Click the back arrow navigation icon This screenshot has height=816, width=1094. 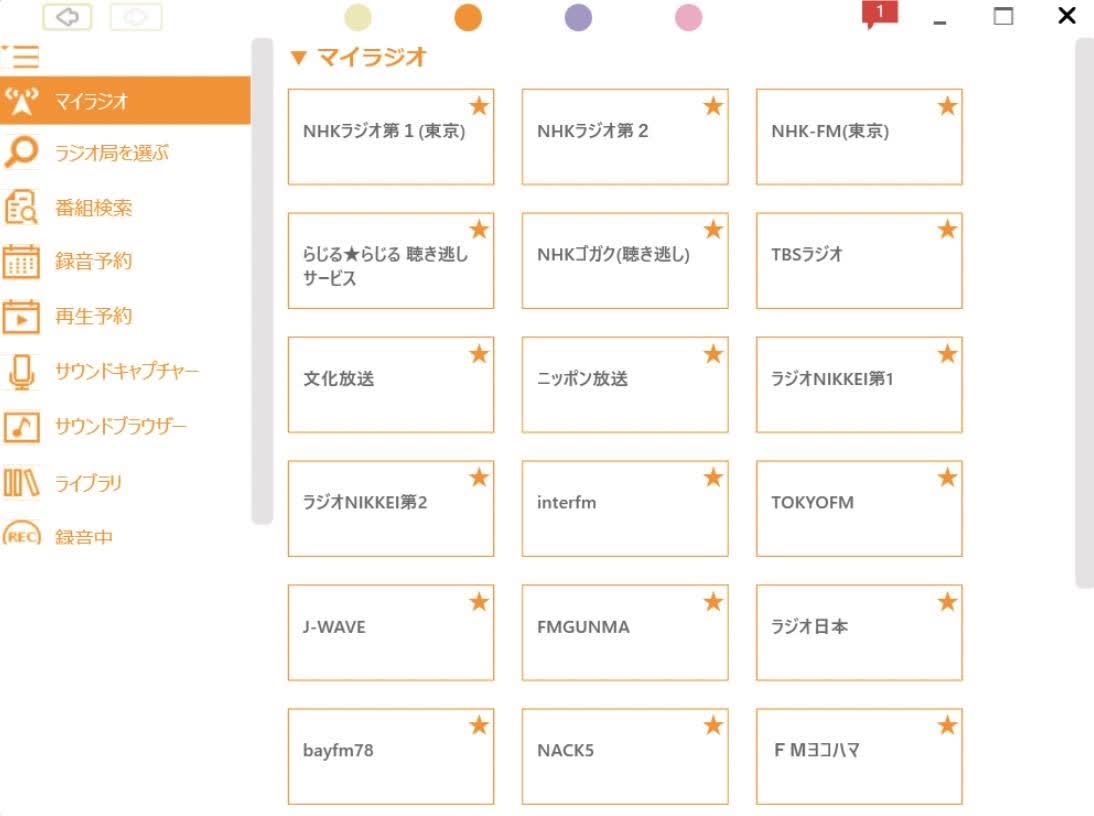(67, 17)
